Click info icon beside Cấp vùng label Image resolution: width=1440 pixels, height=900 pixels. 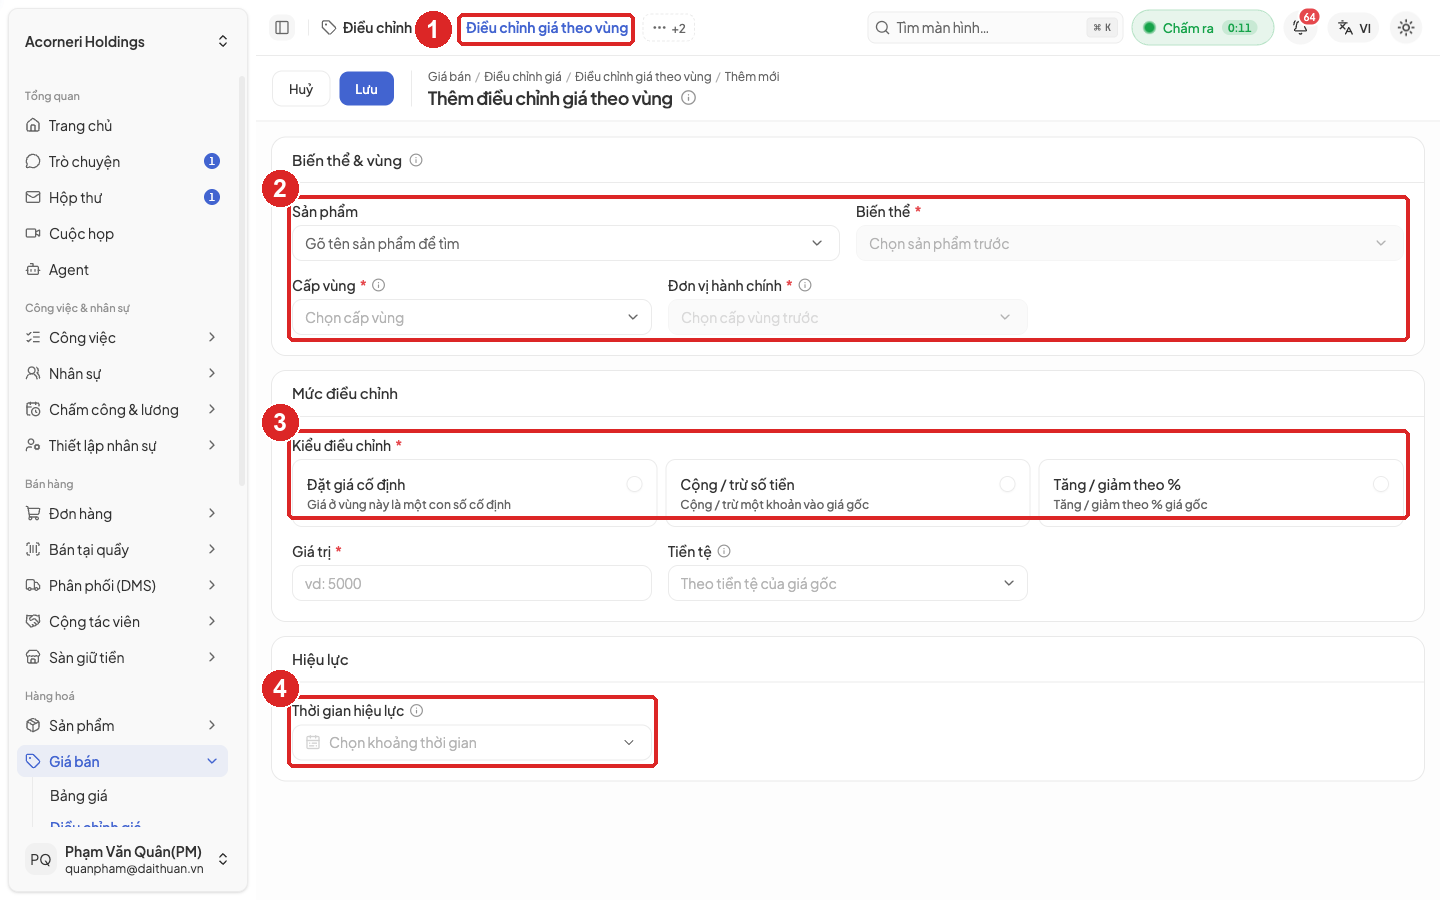[x=379, y=285]
